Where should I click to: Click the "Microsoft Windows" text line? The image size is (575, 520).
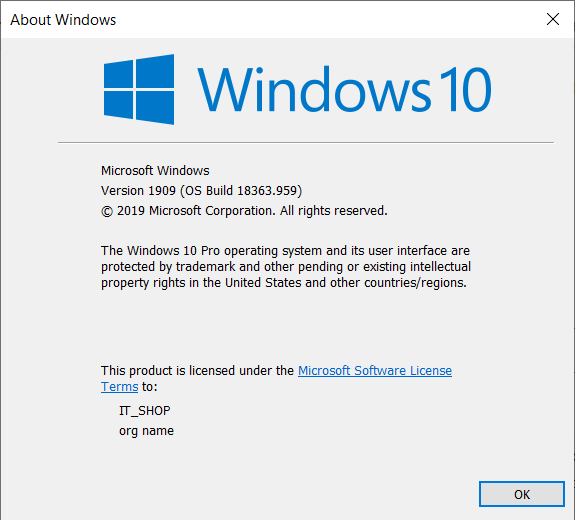point(155,171)
